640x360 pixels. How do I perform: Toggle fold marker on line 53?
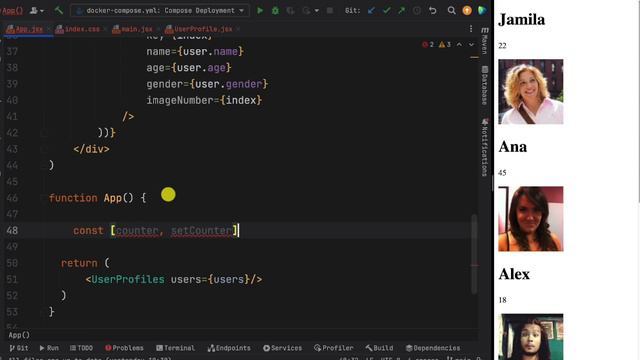tap(44, 312)
